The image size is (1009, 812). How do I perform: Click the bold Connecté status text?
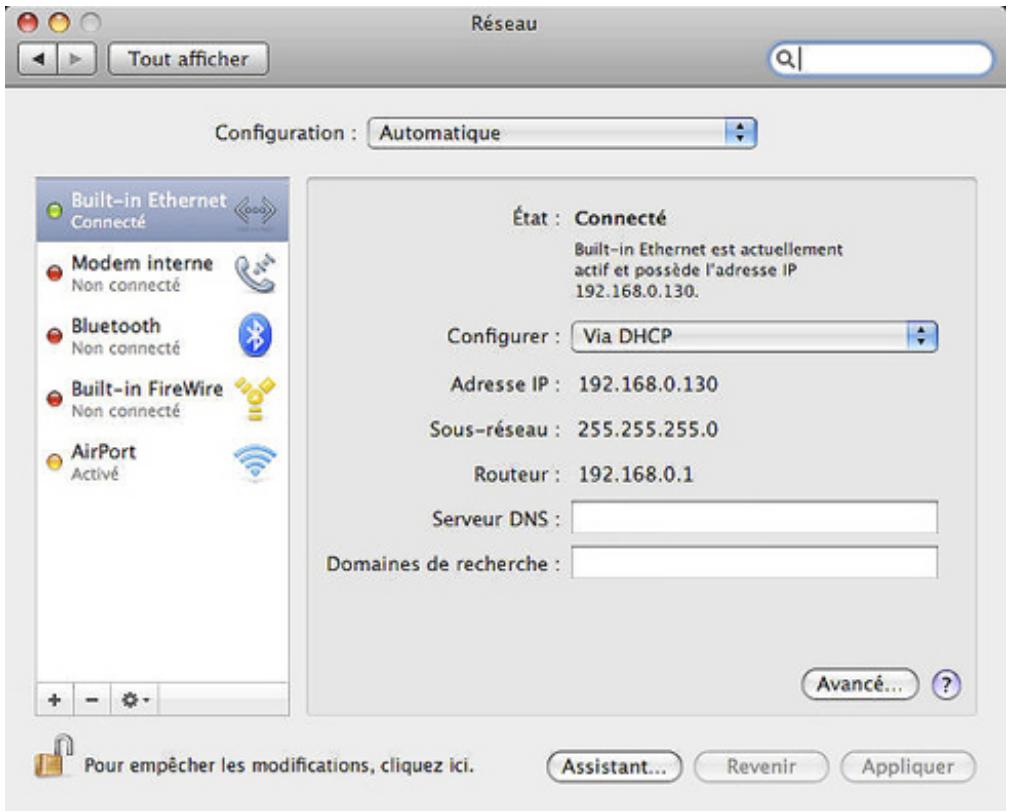(620, 218)
